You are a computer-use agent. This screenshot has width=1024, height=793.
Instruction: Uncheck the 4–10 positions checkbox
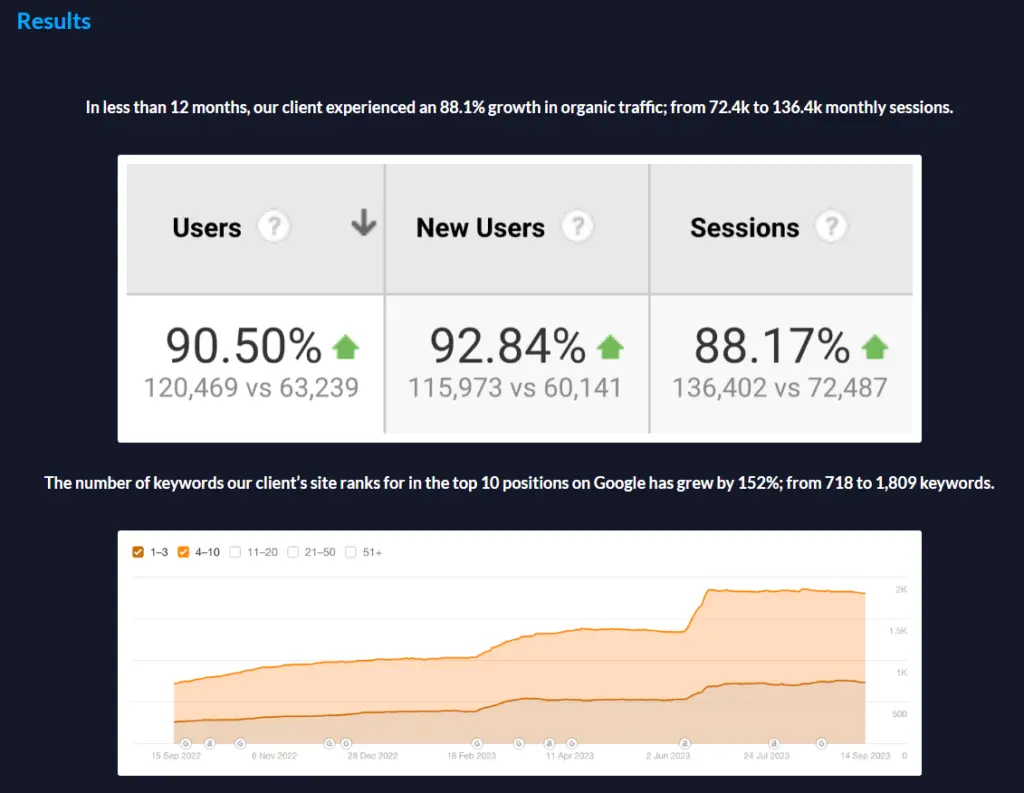coord(184,552)
